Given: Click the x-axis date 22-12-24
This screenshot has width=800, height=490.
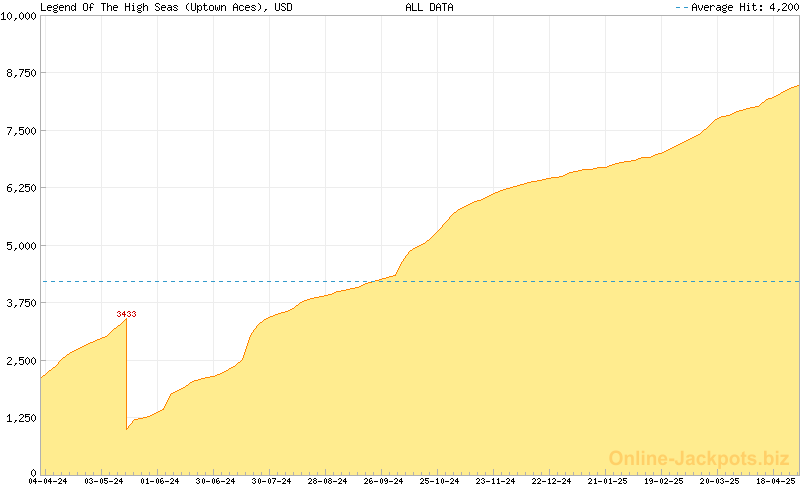Looking at the screenshot, I should pos(552,481).
